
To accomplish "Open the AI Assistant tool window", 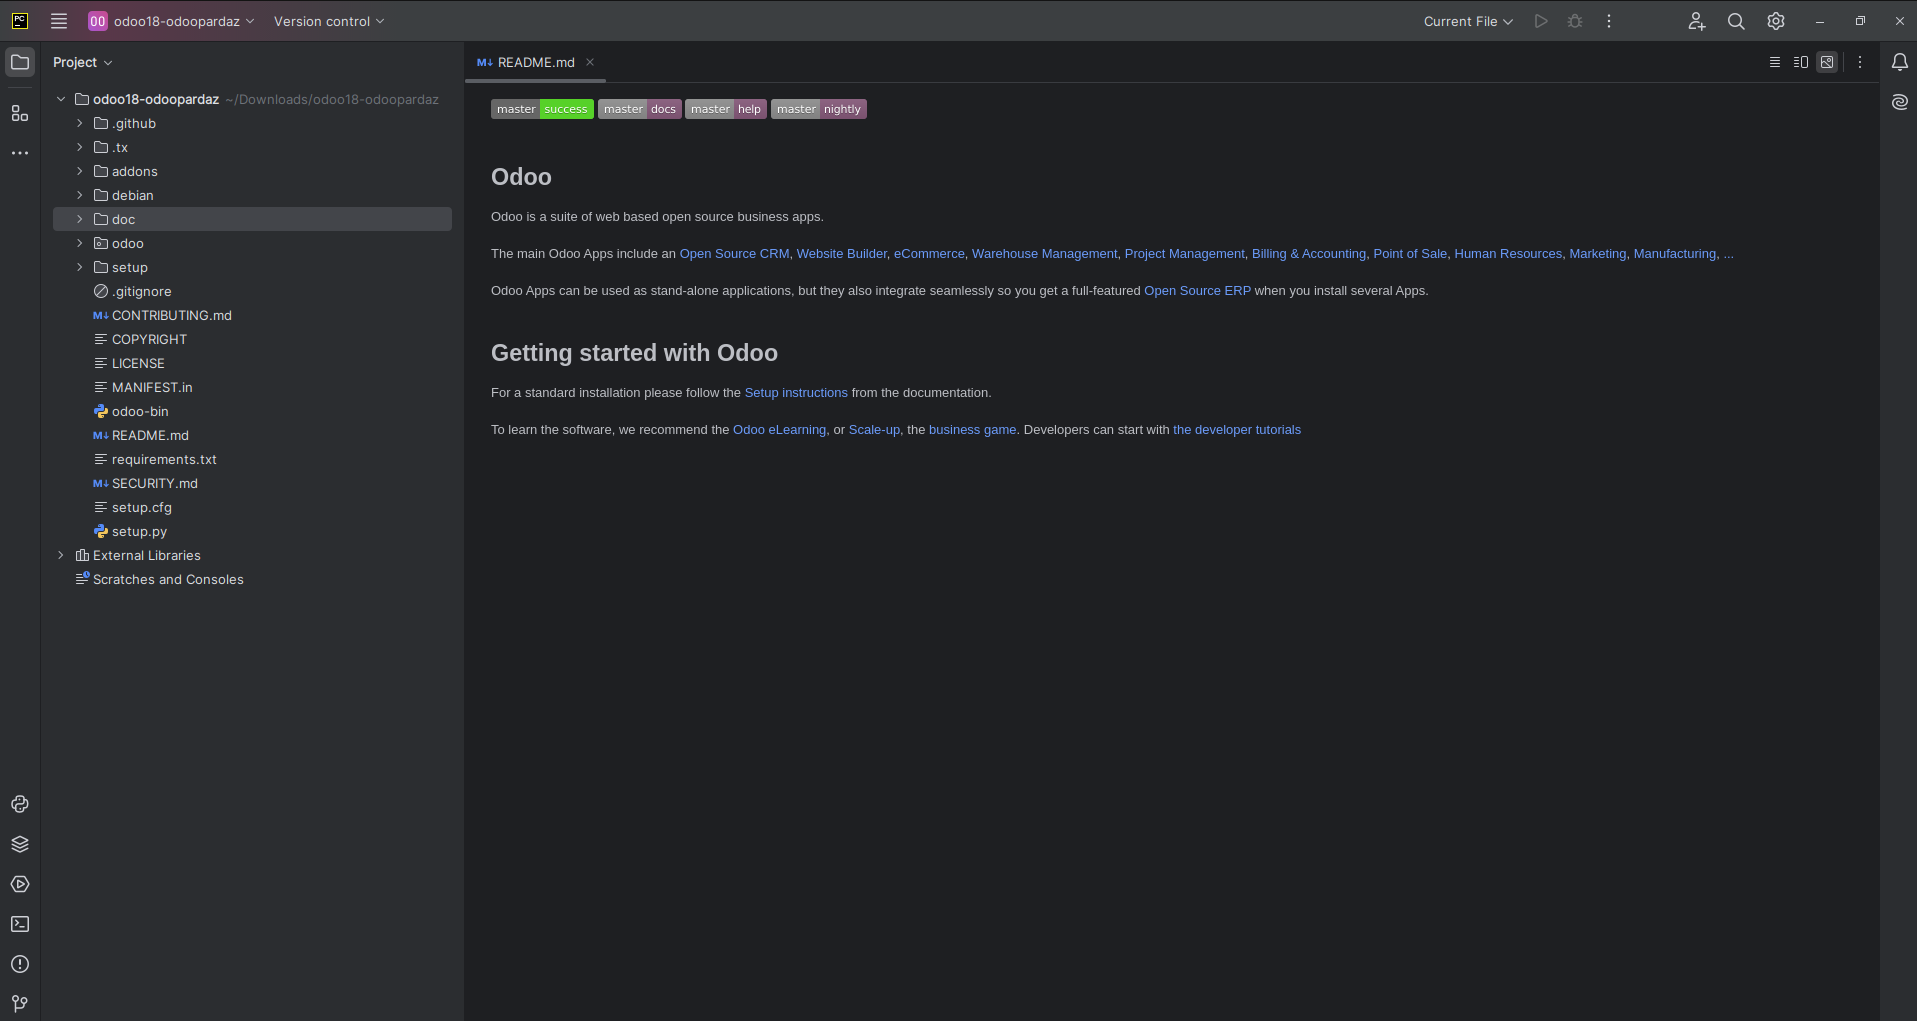I will (x=1900, y=102).
